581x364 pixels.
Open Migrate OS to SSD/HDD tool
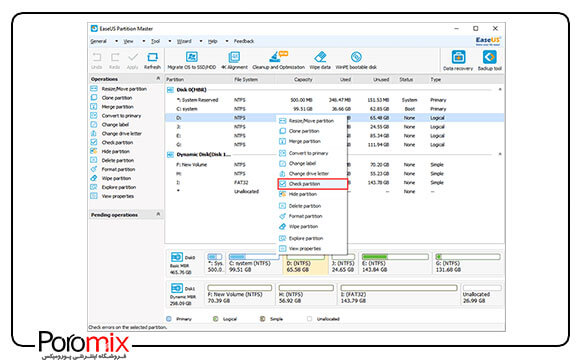[x=192, y=61]
